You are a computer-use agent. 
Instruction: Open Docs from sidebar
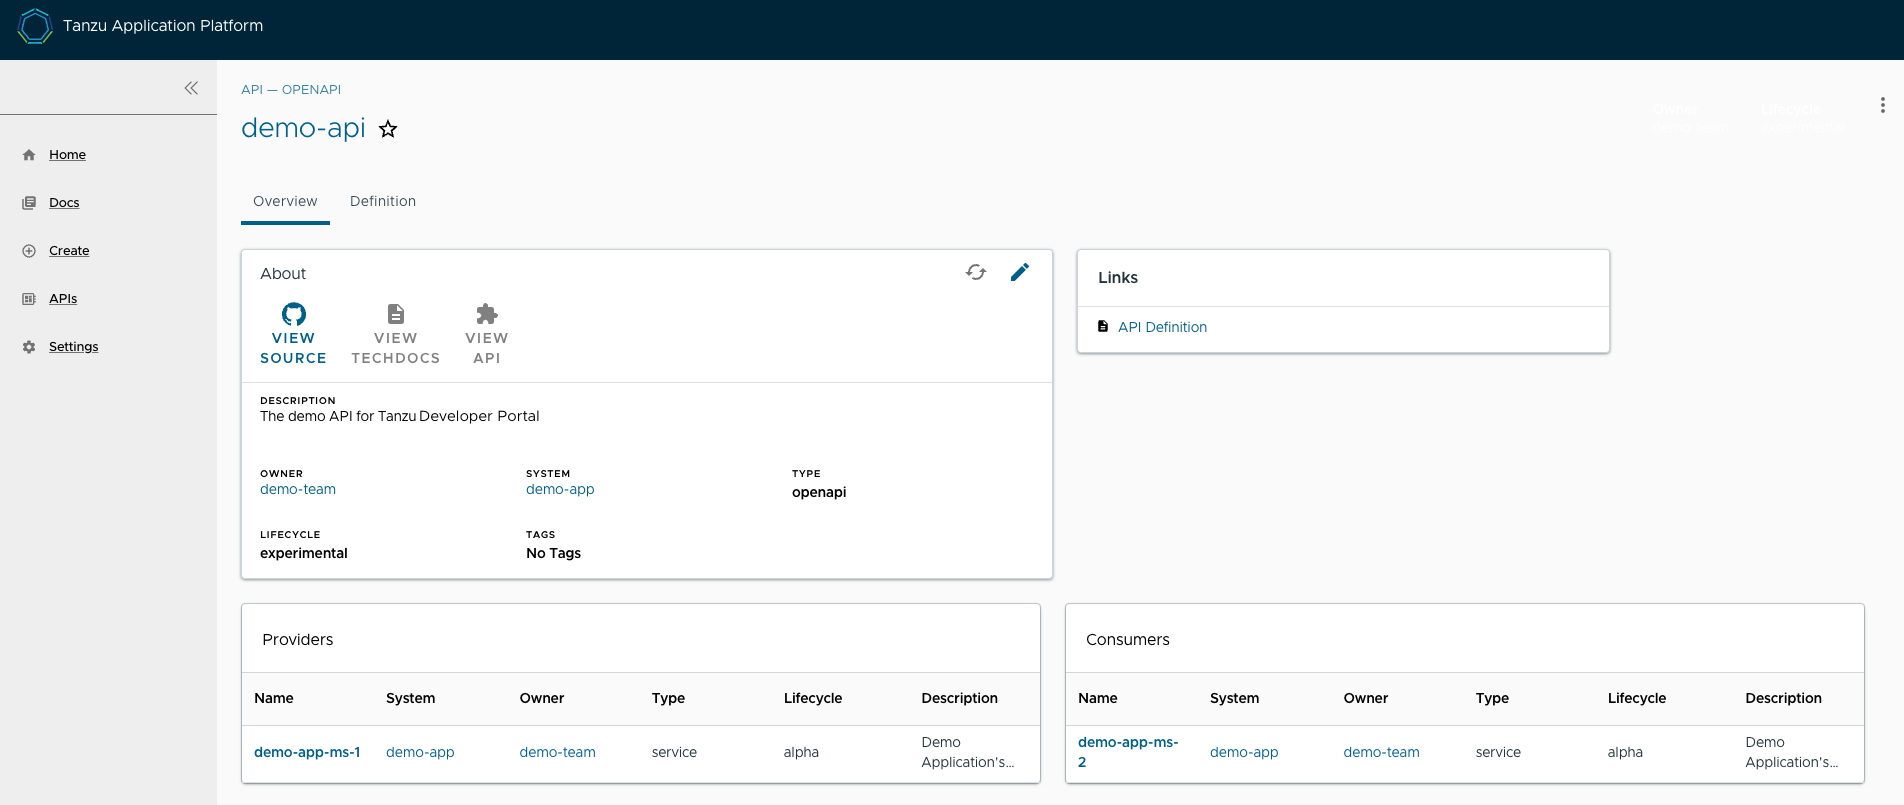click(x=64, y=203)
